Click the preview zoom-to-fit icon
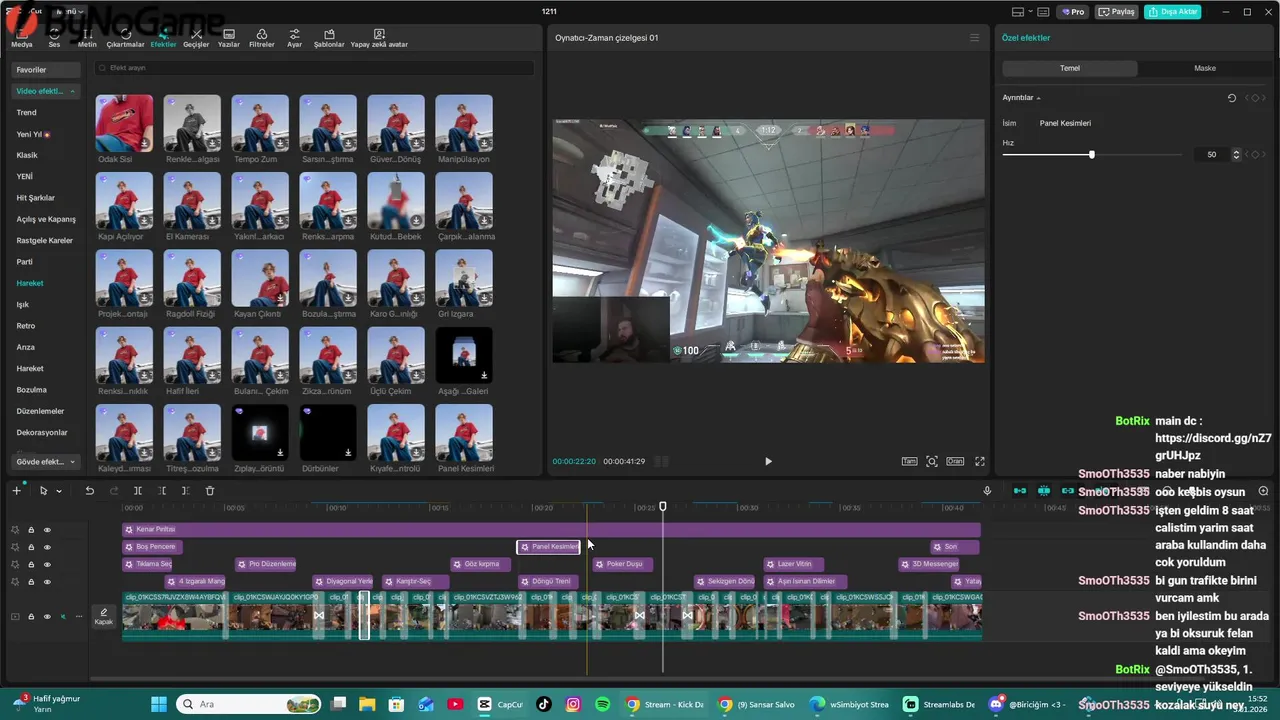The height and width of the screenshot is (720, 1280). 932,461
